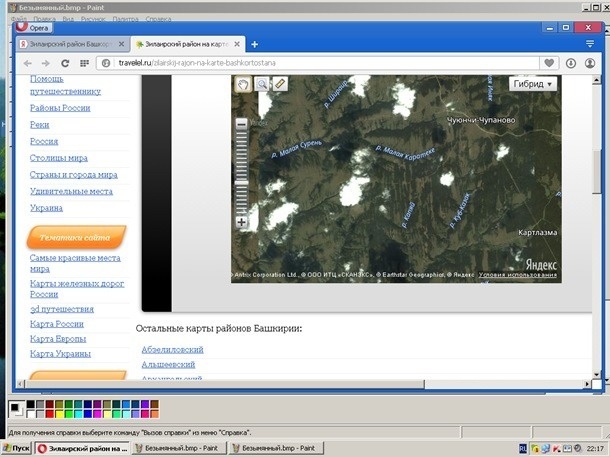Close the first Opera tab
Viewport: 610px width, 457px height.
coord(121,44)
